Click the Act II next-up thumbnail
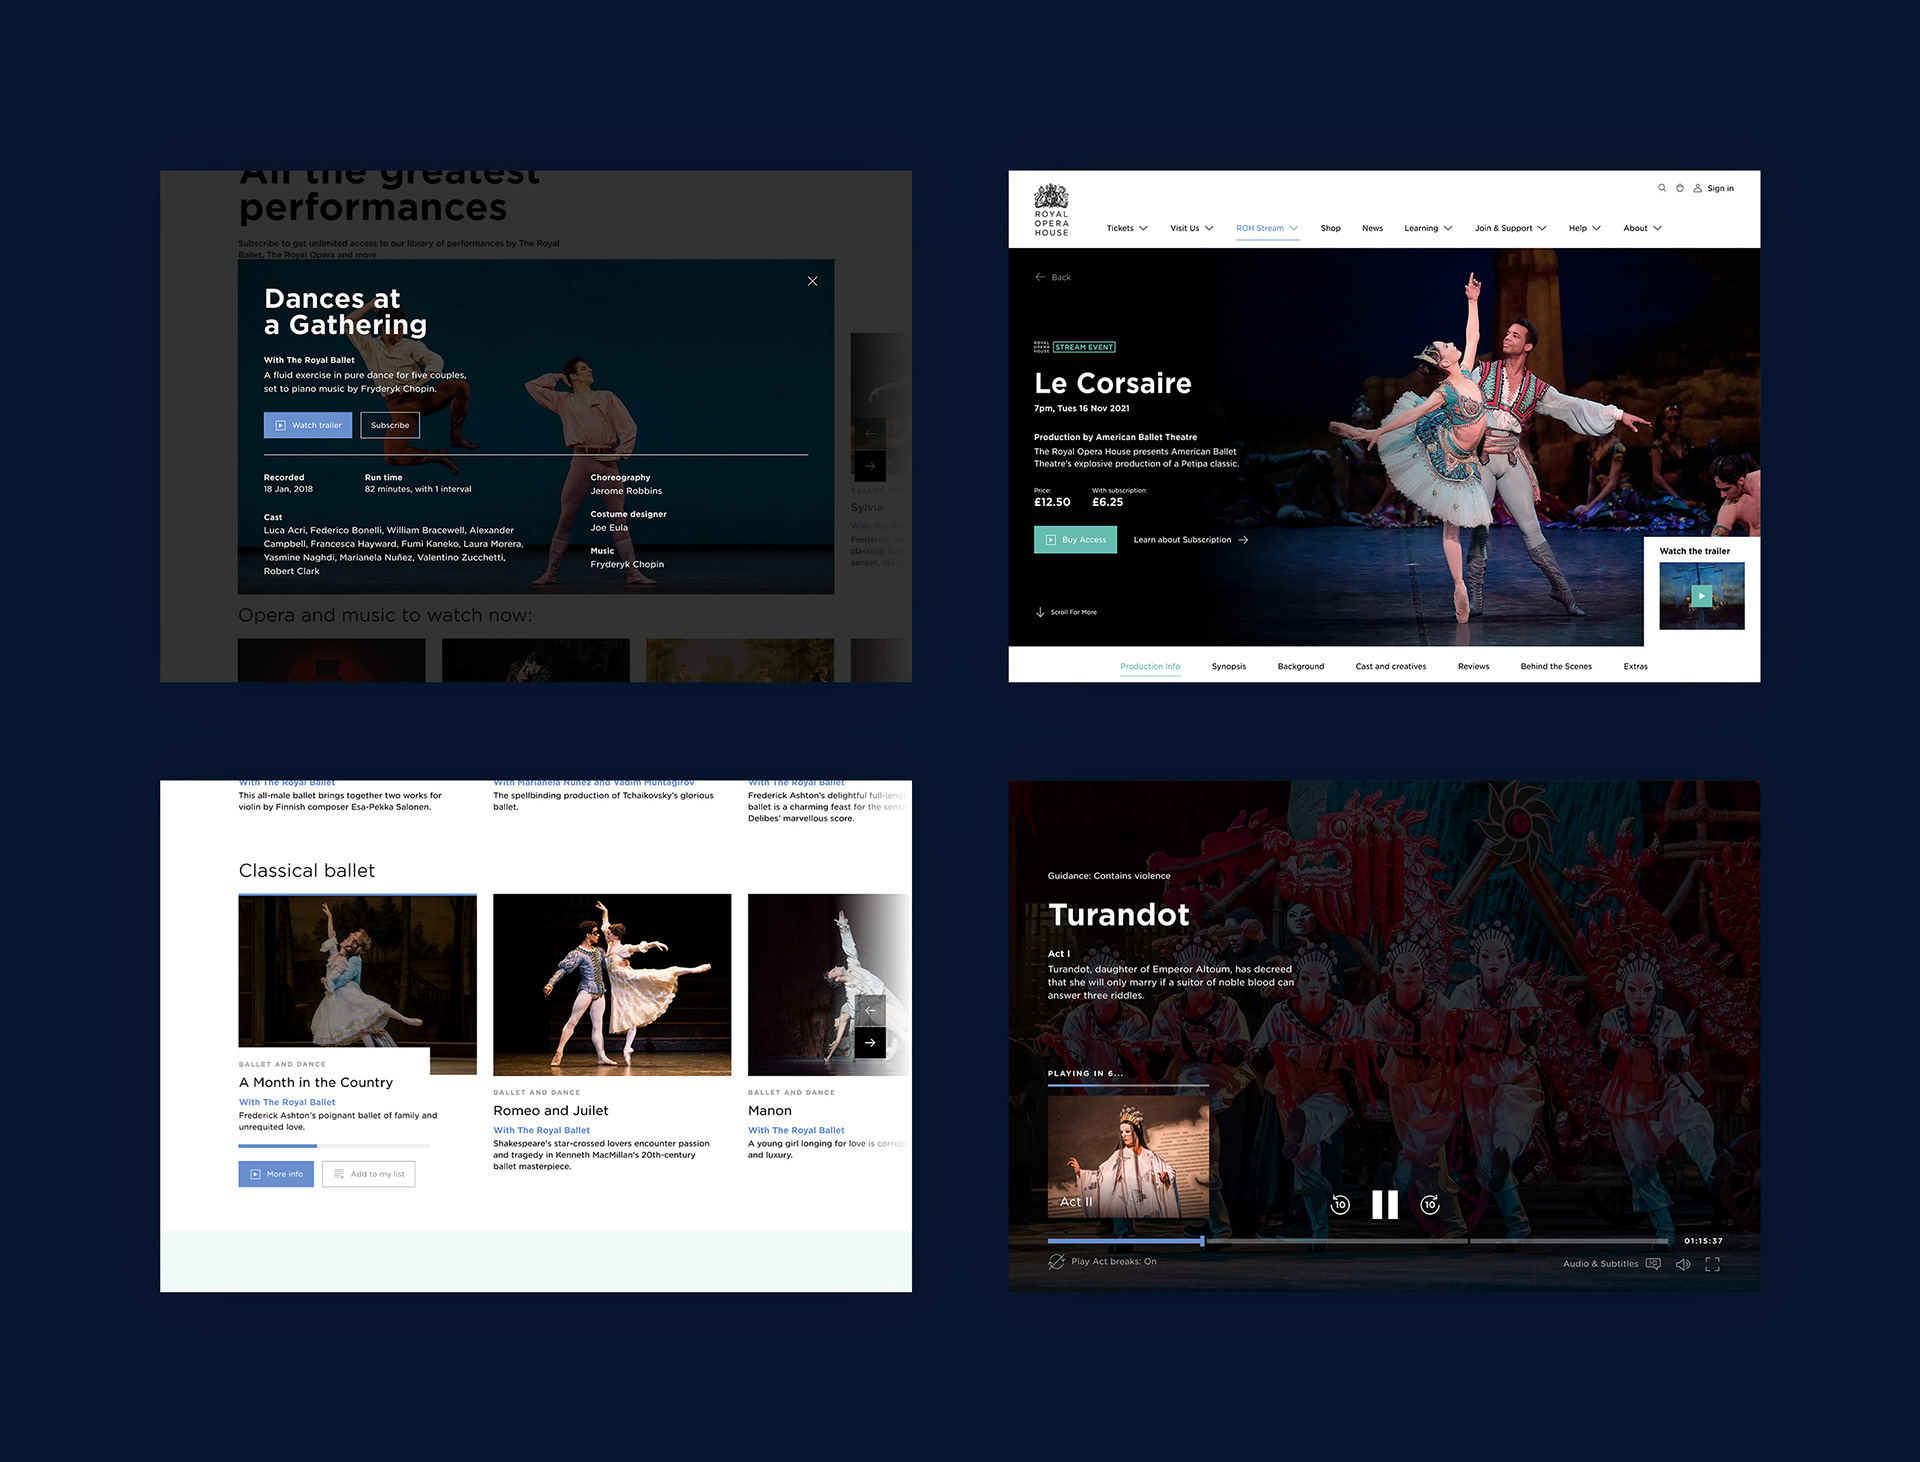 click(1128, 1156)
